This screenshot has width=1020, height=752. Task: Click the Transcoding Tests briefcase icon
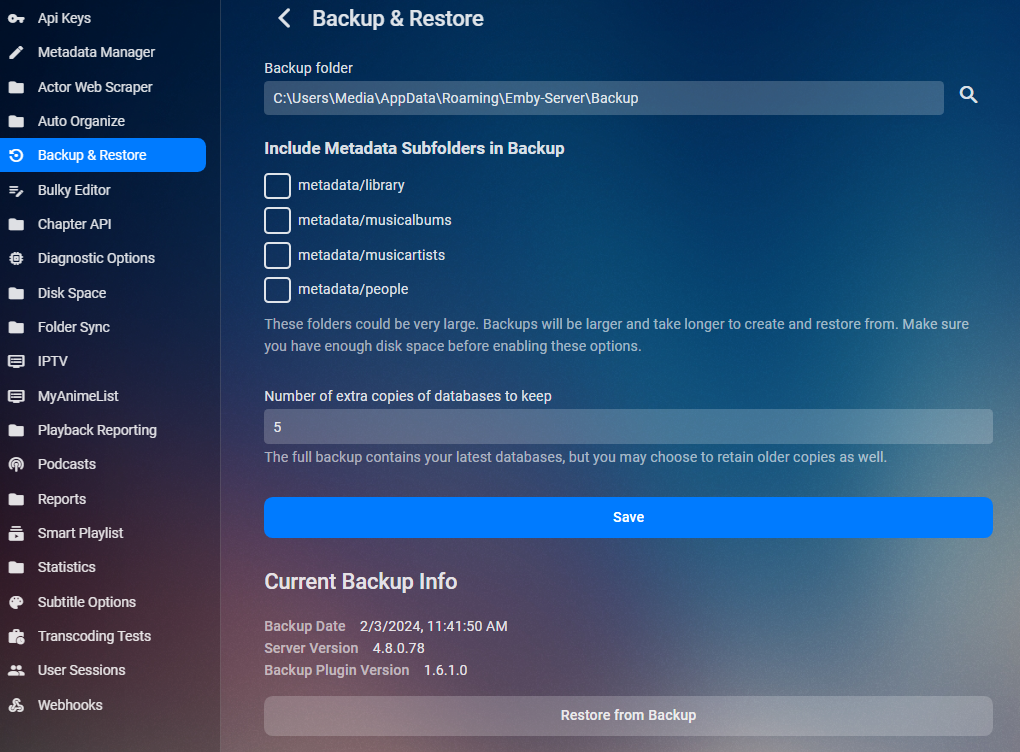(x=16, y=636)
